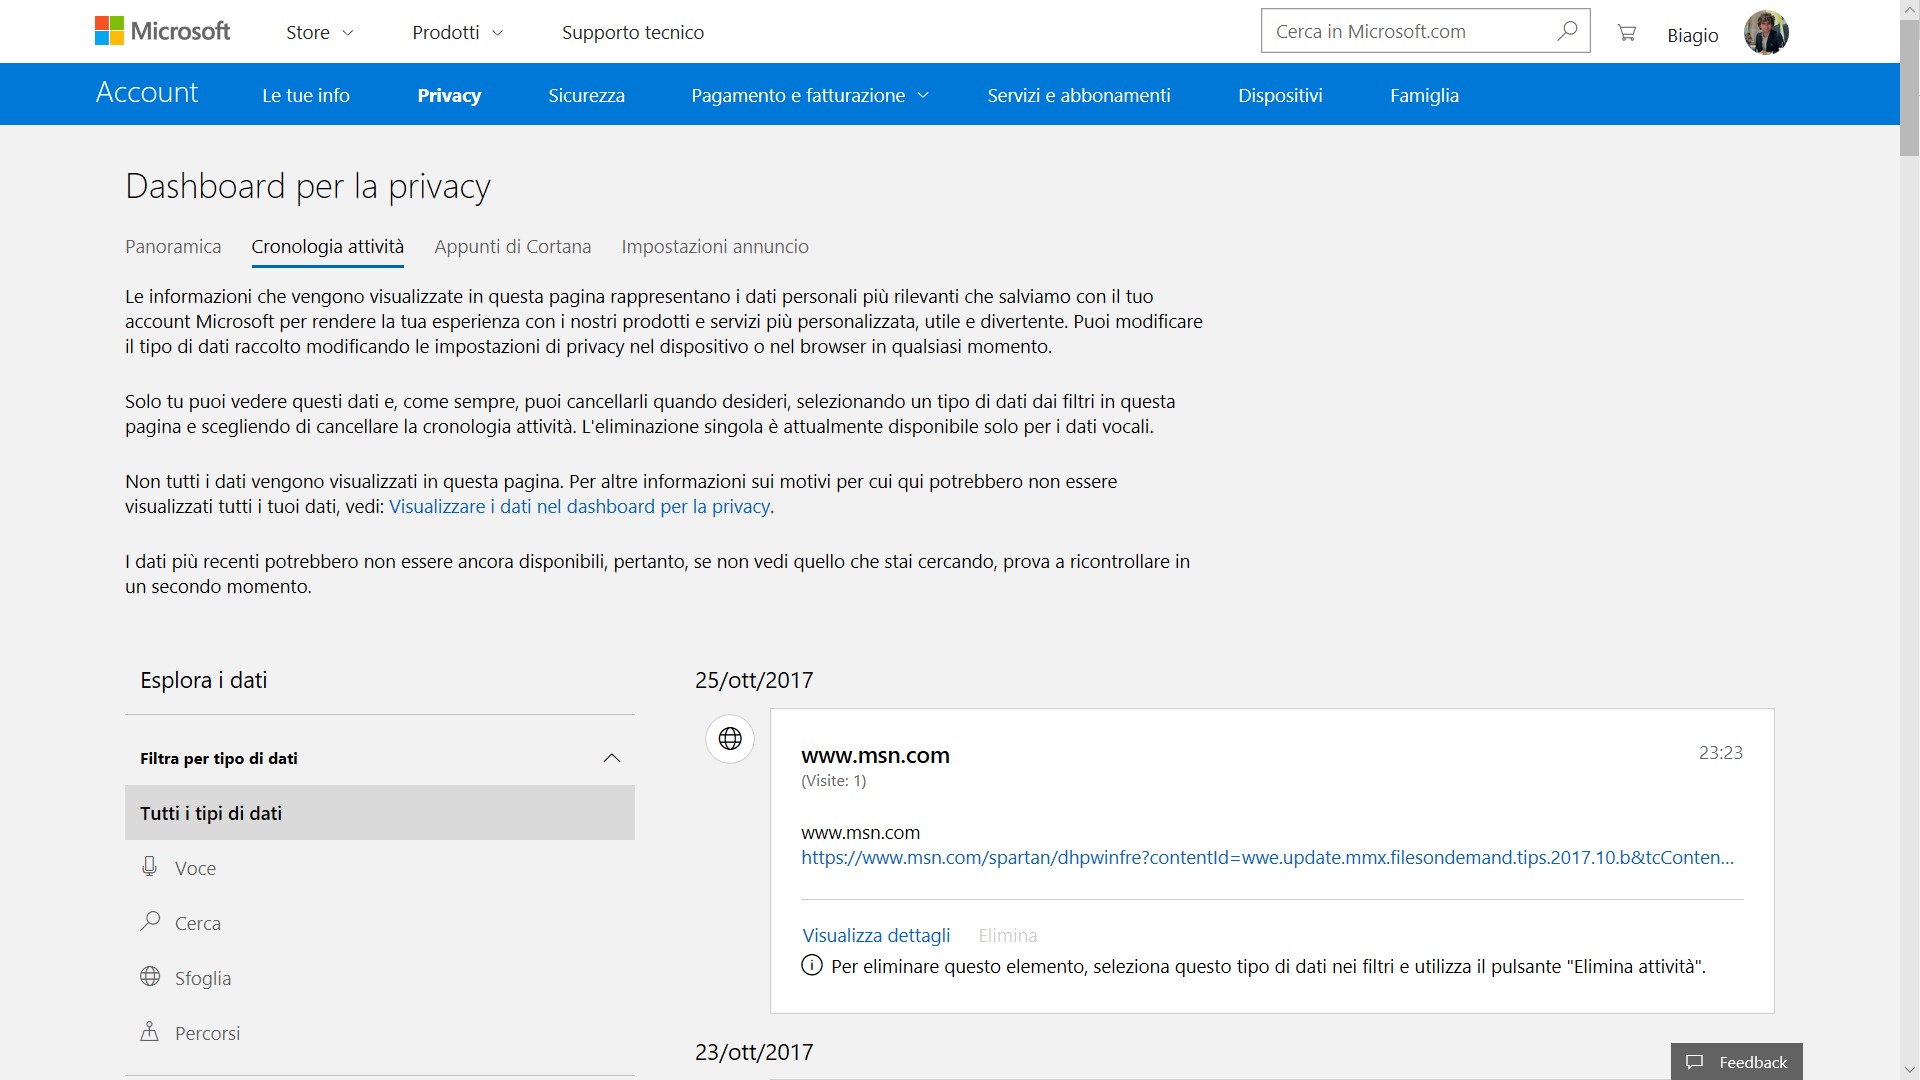The height and width of the screenshot is (1080, 1920).
Task: Click the (Visite: 1) text
Action: coord(833,780)
